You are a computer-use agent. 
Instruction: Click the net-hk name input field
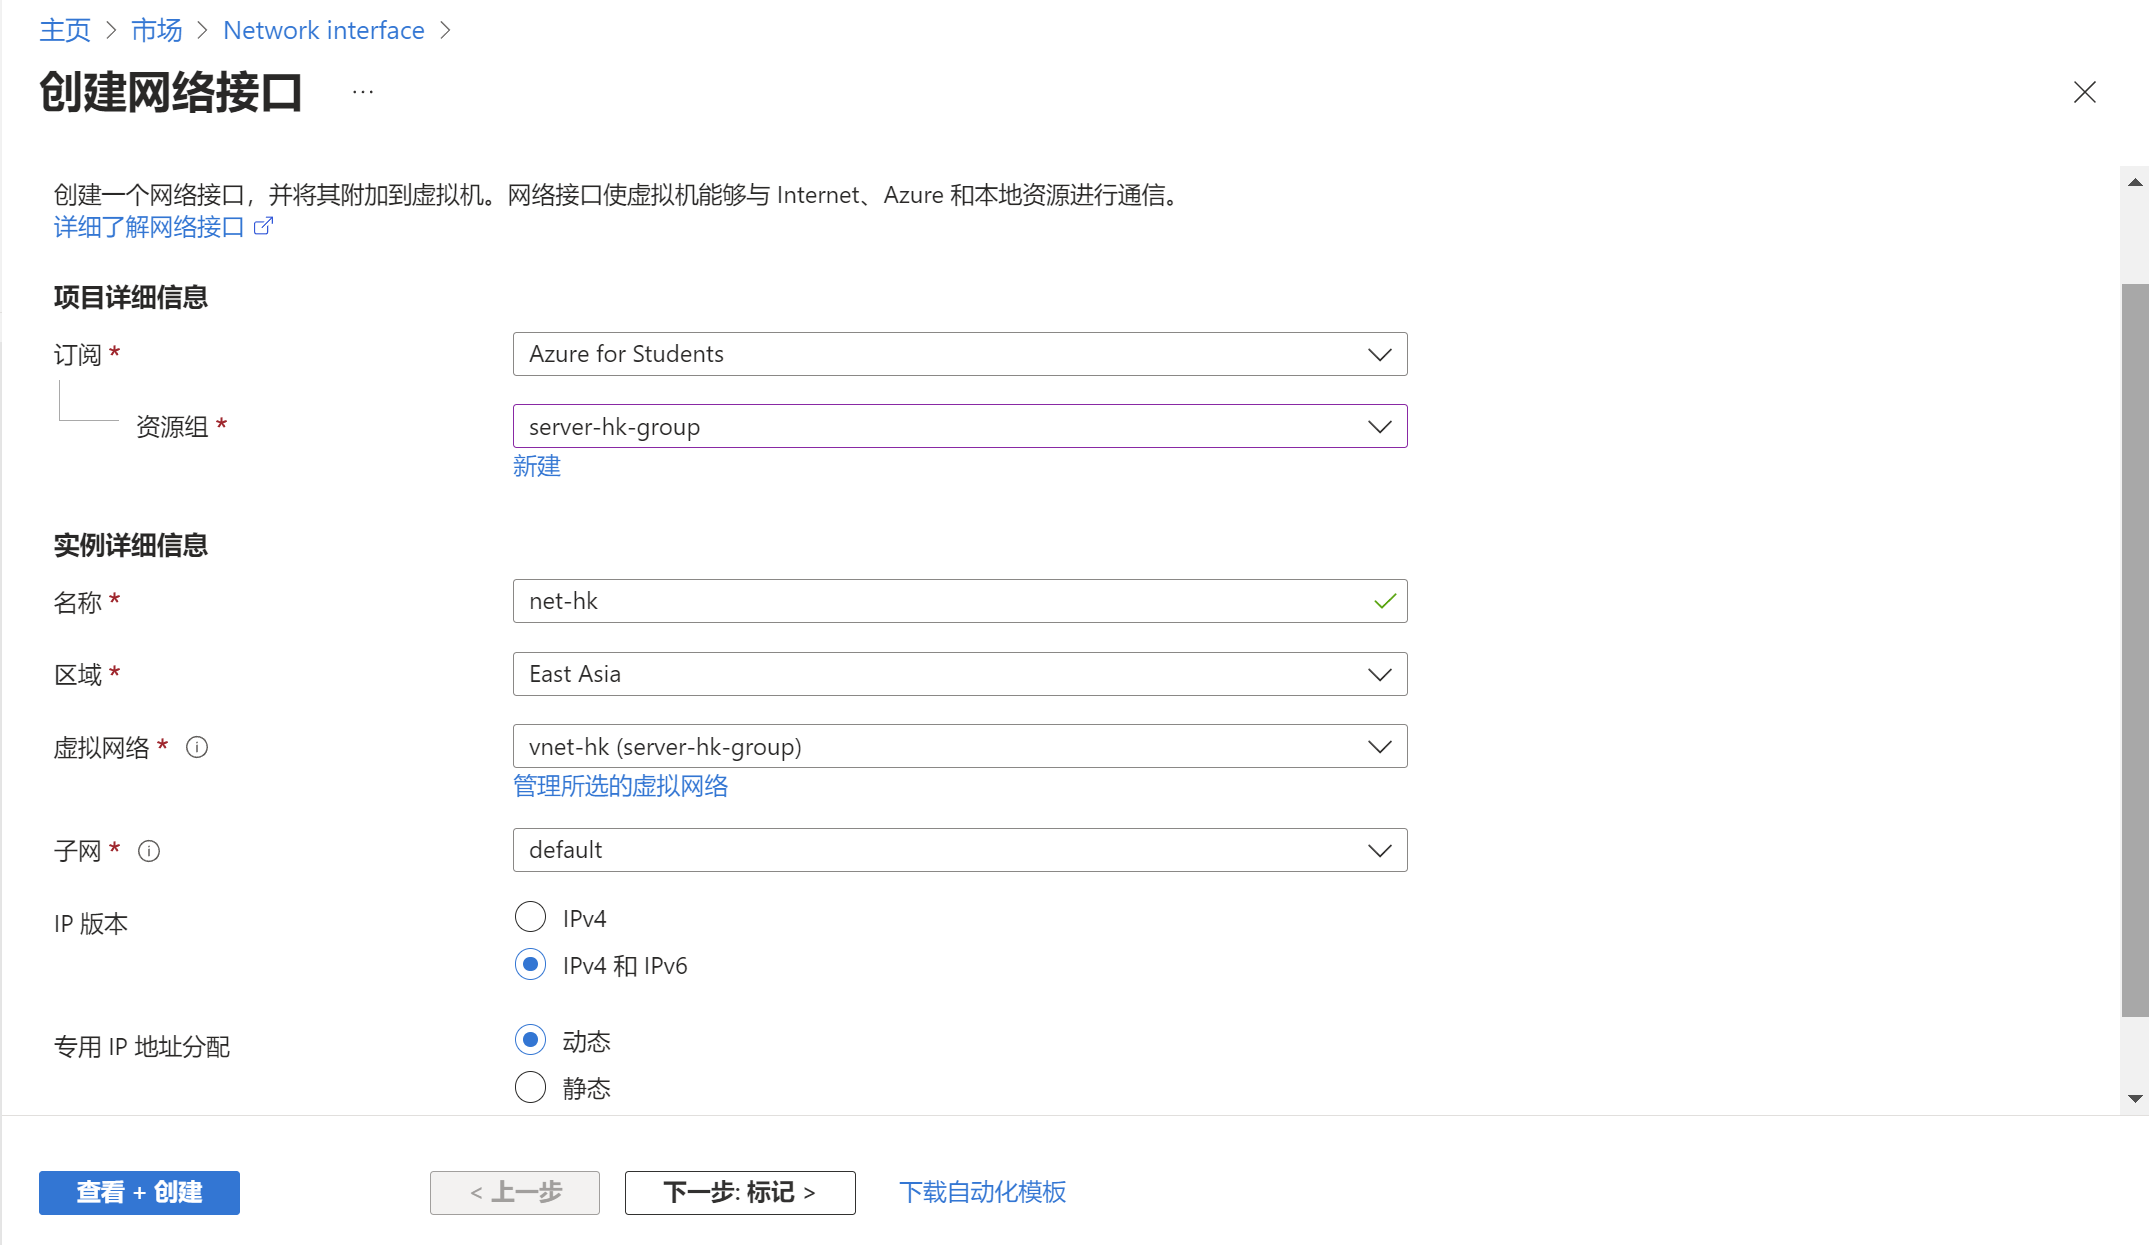click(x=940, y=601)
